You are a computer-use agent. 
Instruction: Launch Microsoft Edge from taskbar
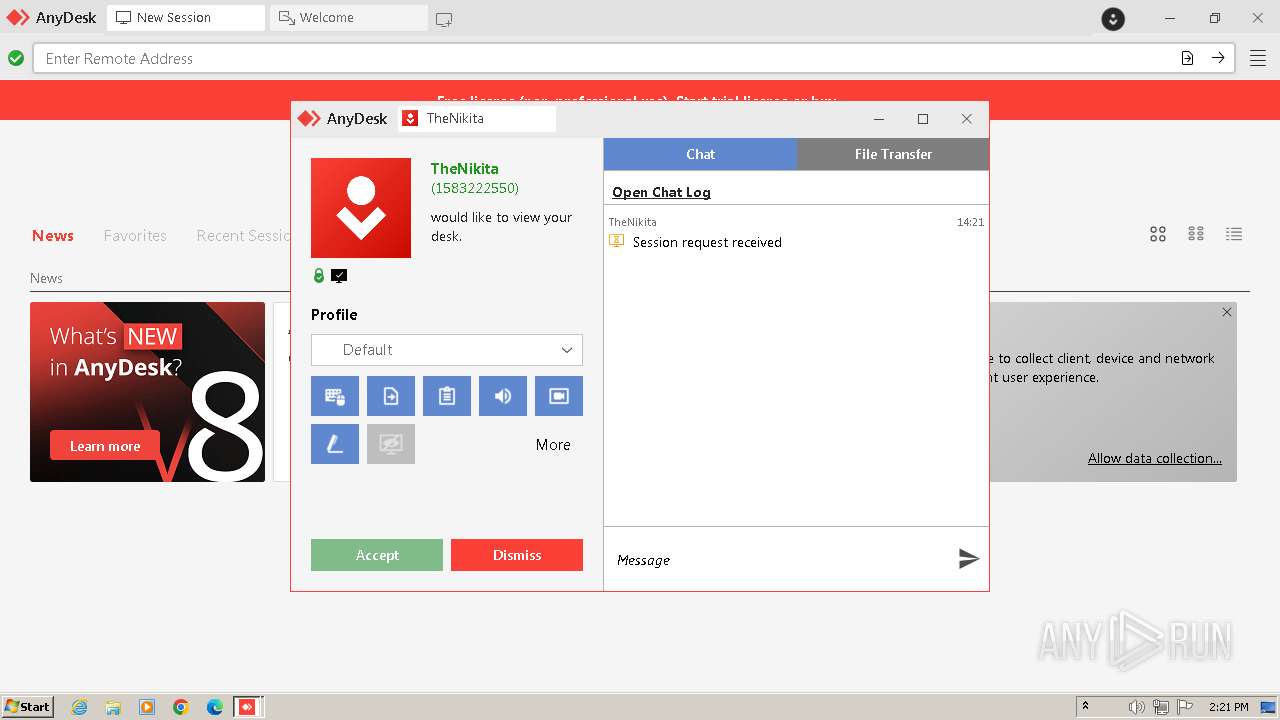pos(215,707)
